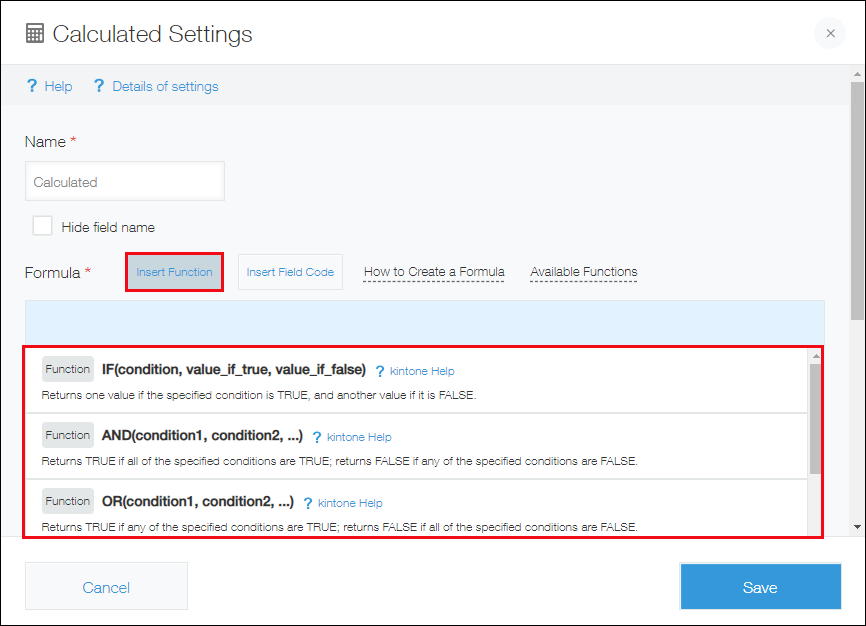
Task: Click the Name input field
Action: pos(124,181)
